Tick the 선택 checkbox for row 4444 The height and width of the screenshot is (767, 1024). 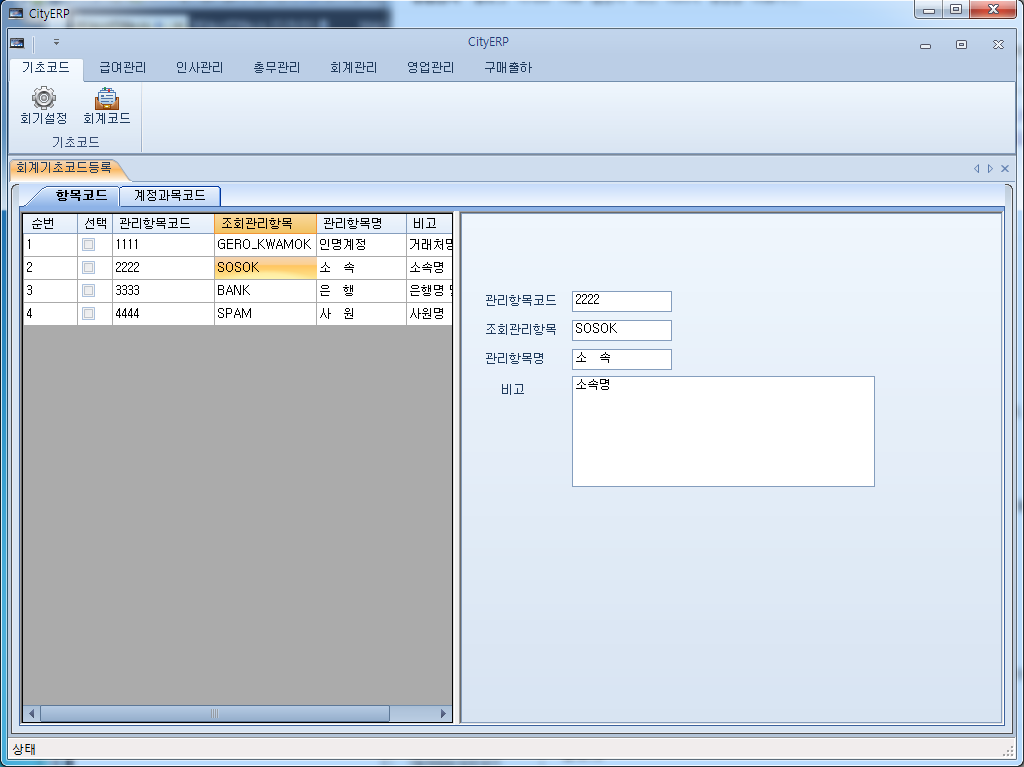pos(89,313)
